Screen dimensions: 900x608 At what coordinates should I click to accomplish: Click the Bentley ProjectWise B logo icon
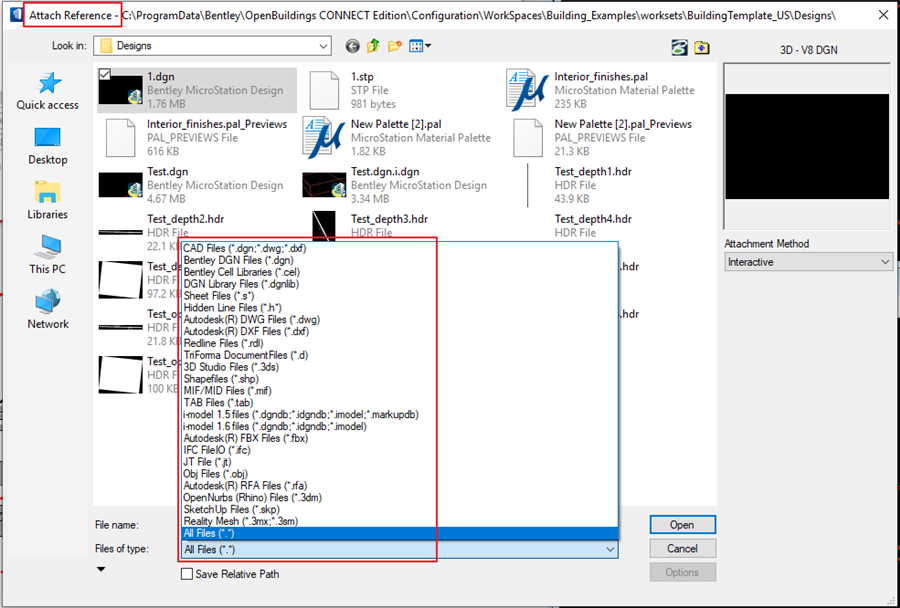coord(680,48)
